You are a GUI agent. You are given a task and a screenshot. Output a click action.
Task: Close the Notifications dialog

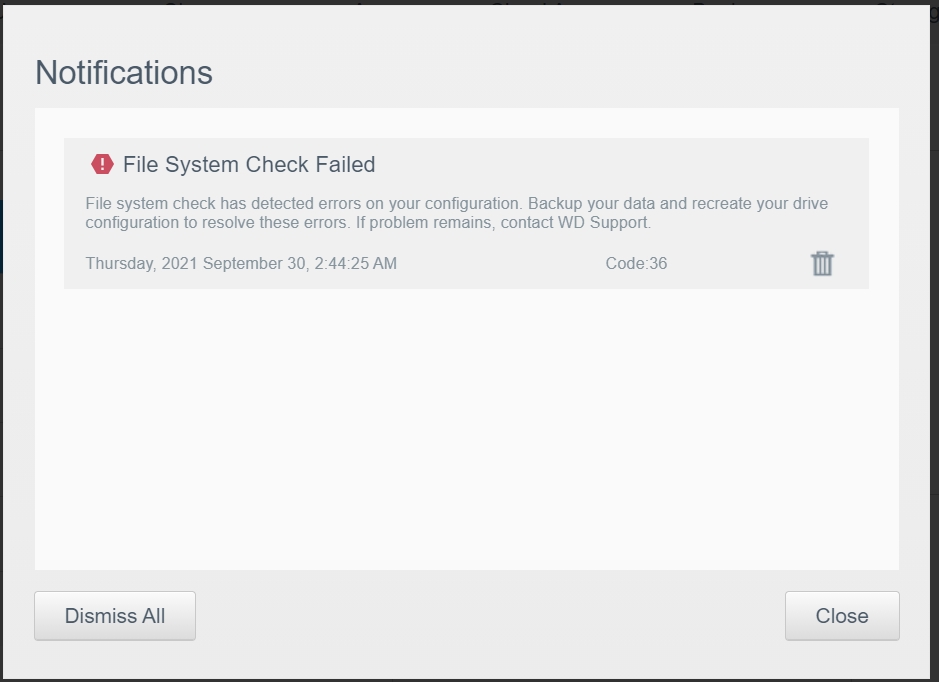click(x=842, y=616)
